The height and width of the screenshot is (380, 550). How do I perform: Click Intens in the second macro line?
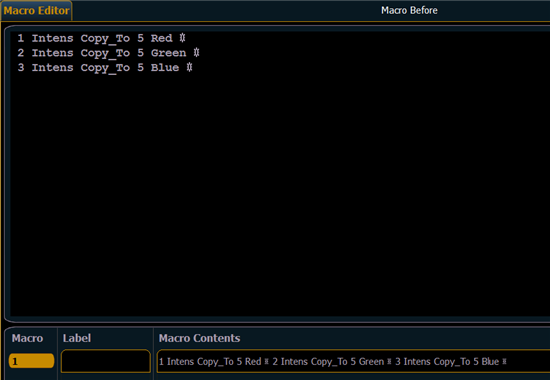point(53,53)
